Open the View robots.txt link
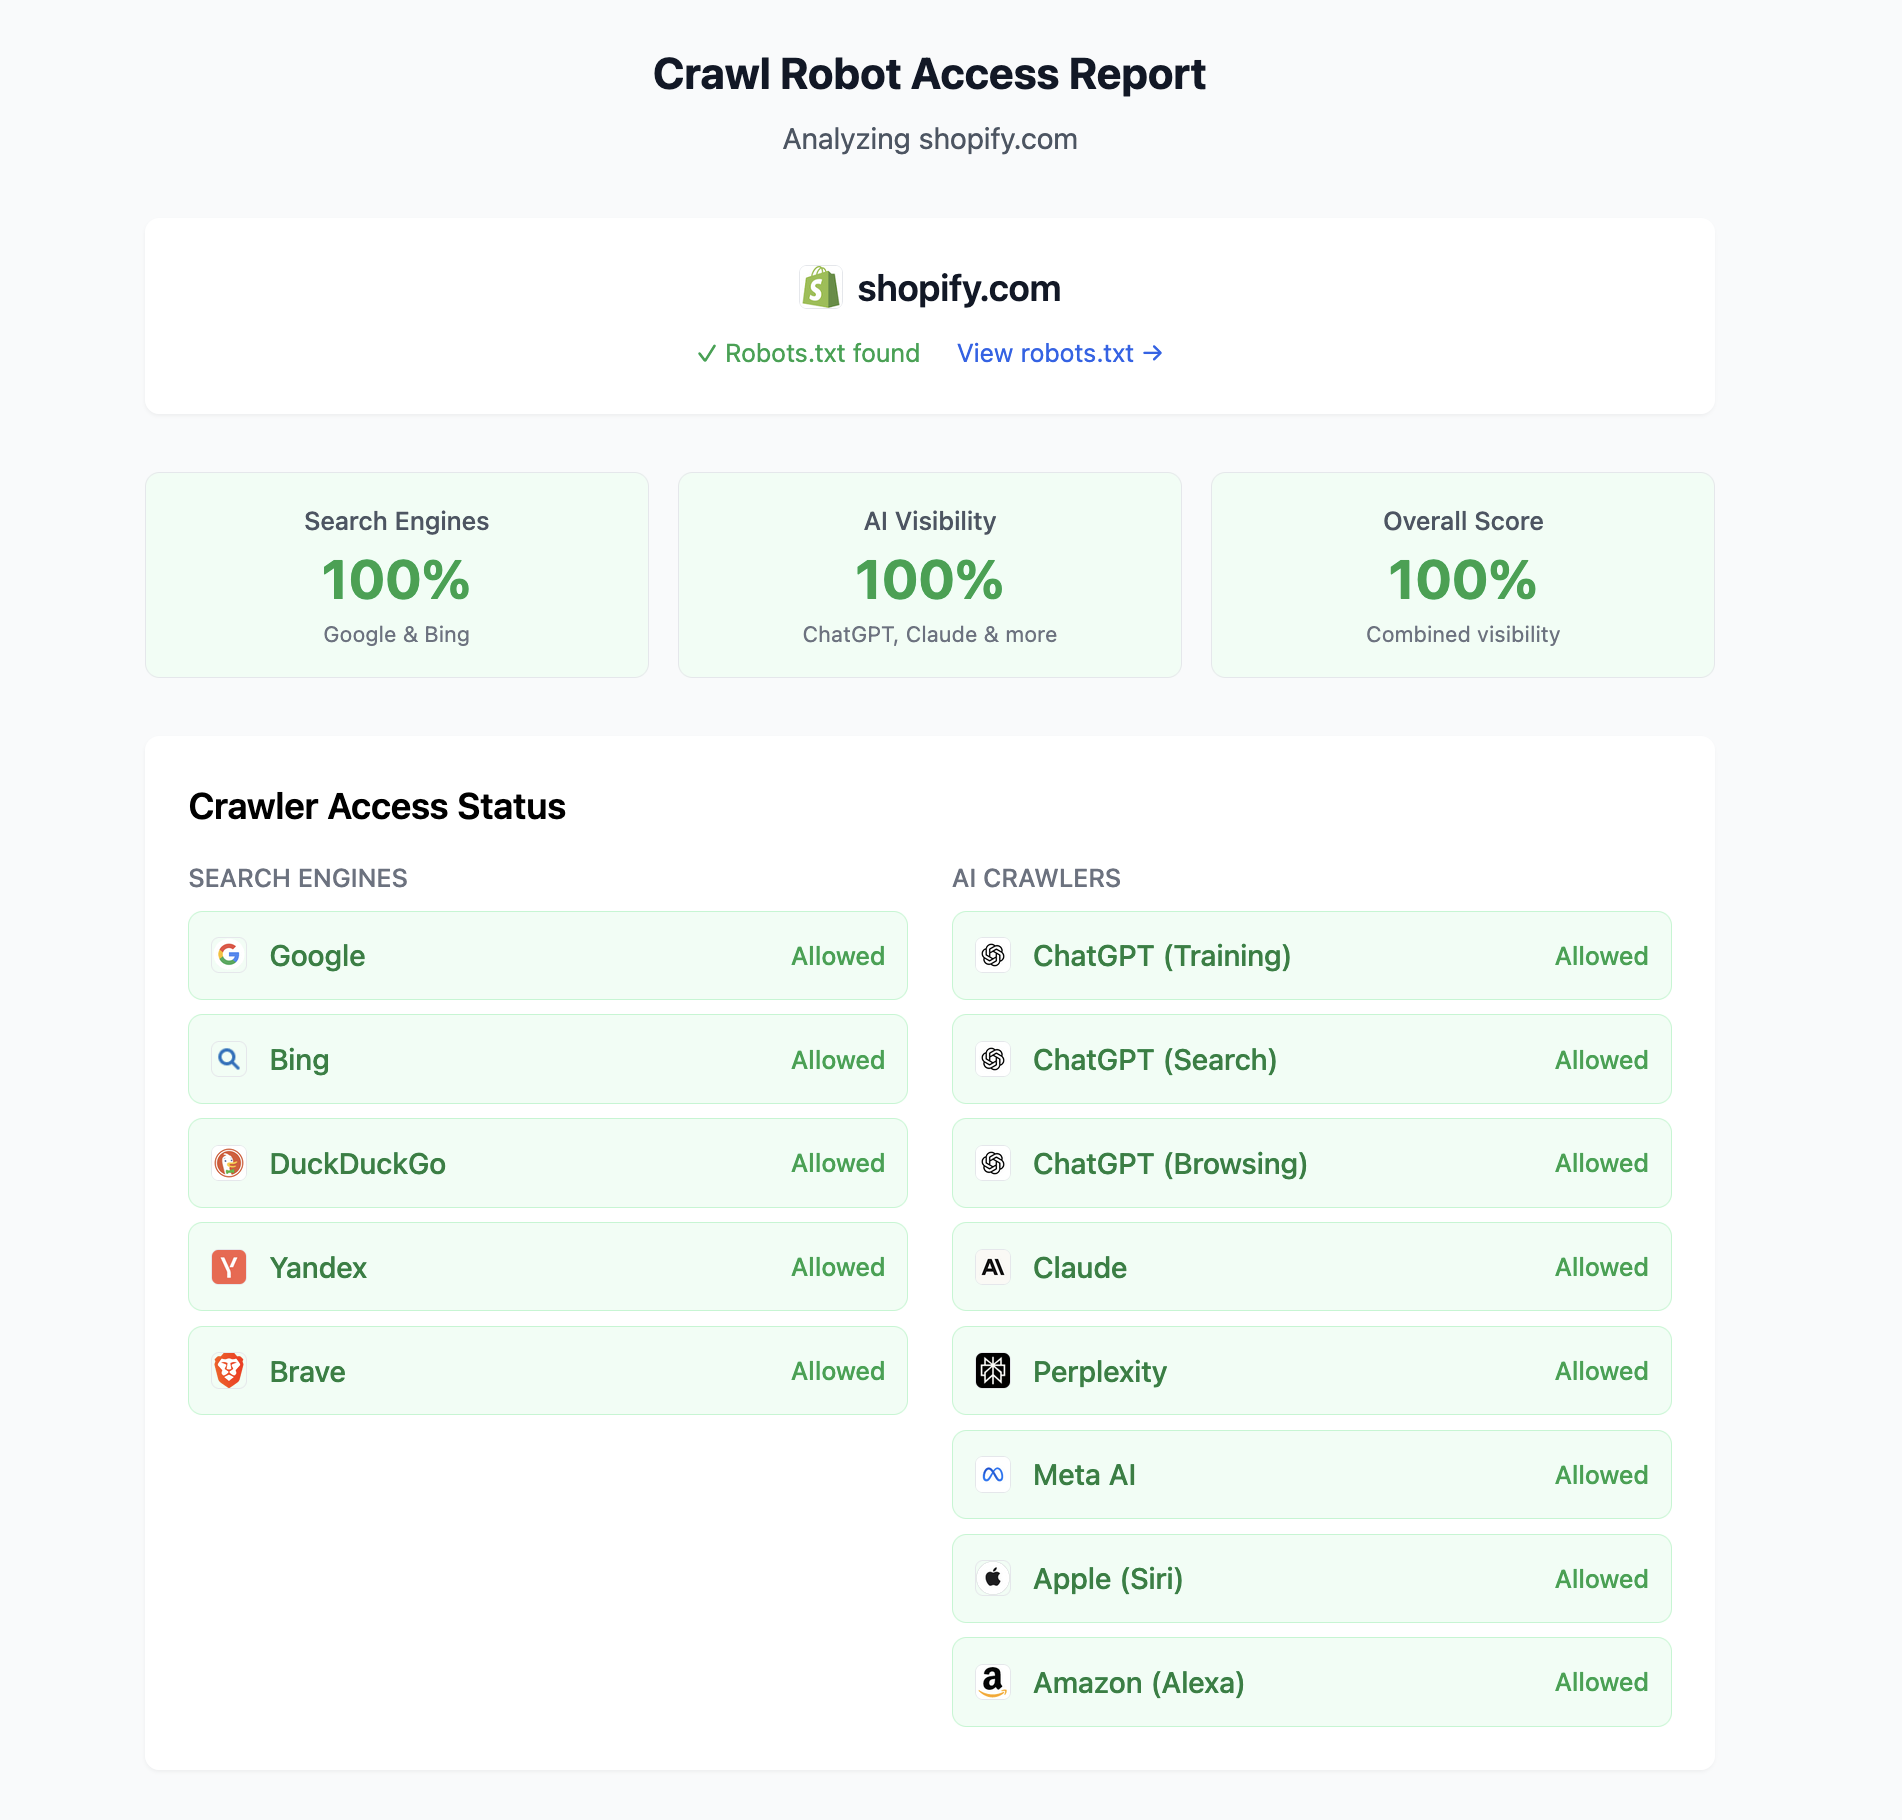 coord(1060,353)
